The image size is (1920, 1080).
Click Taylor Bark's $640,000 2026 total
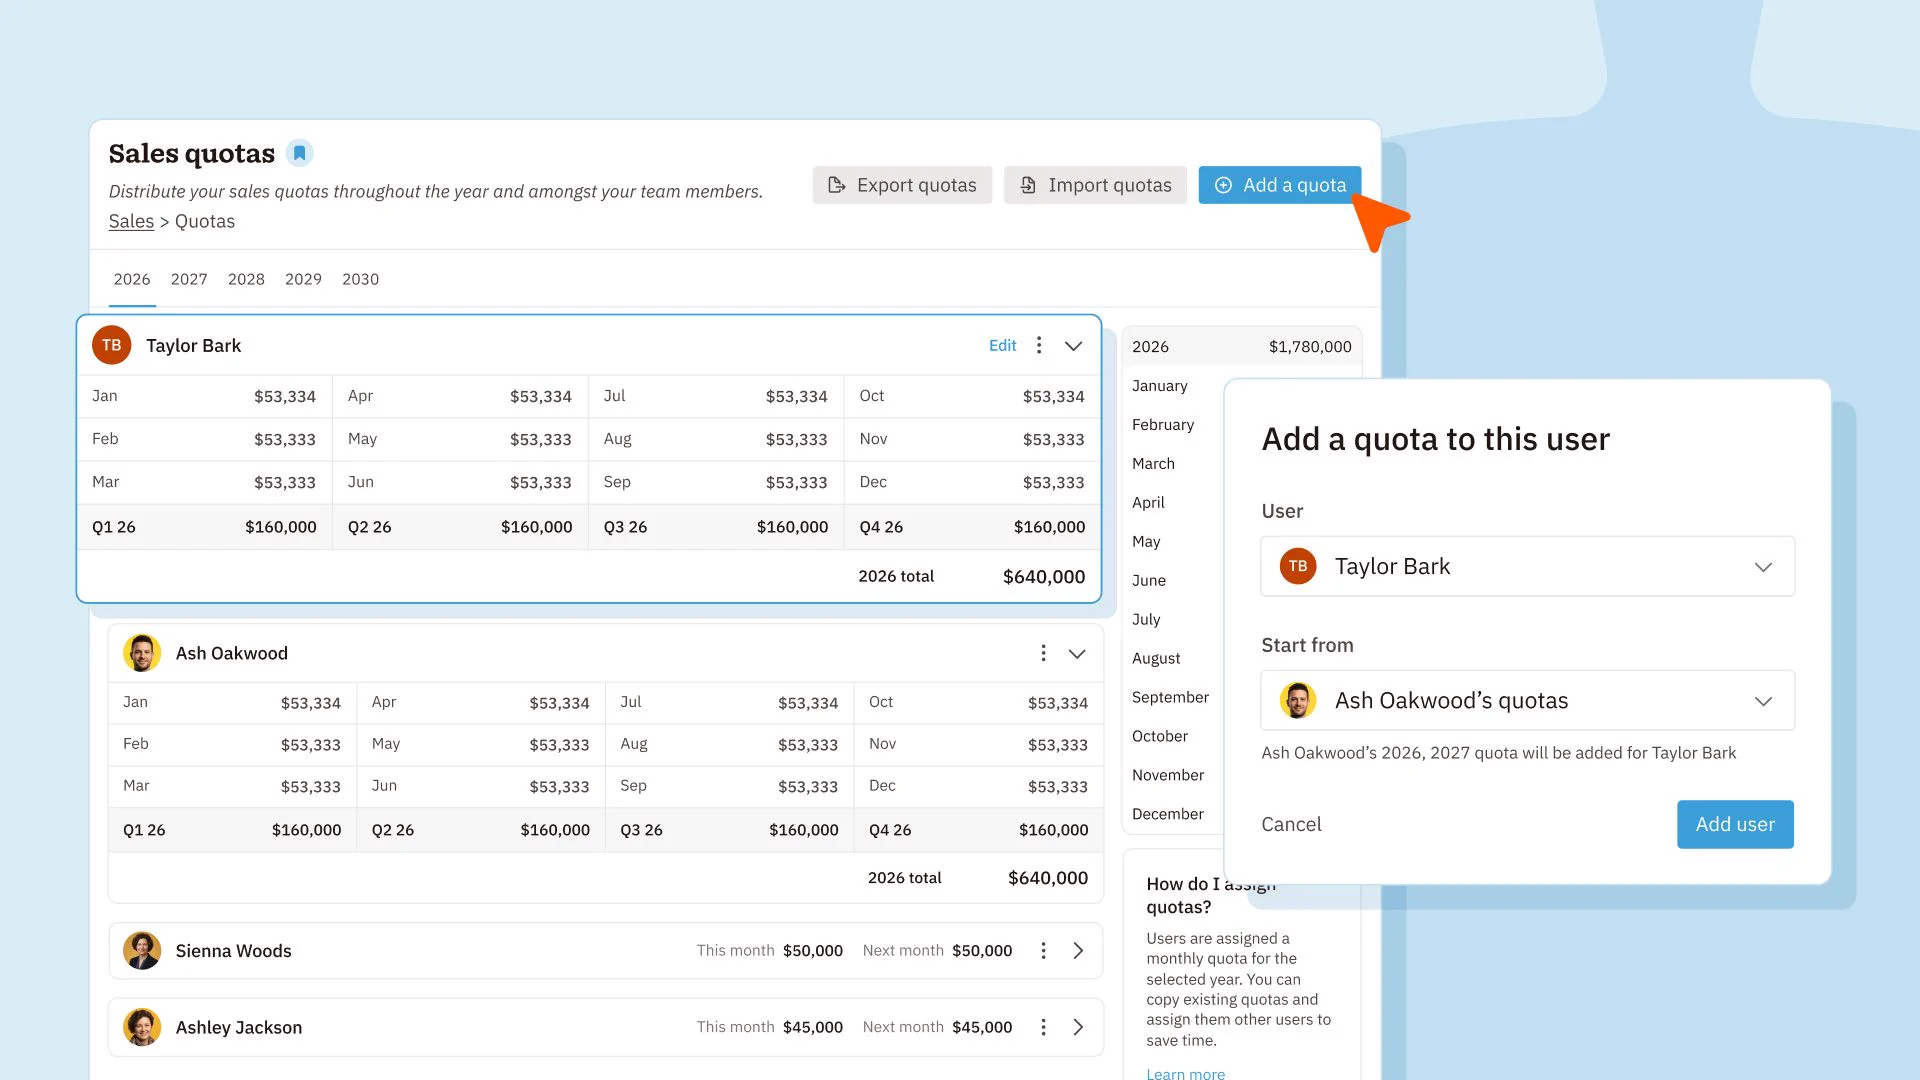pos(1044,577)
